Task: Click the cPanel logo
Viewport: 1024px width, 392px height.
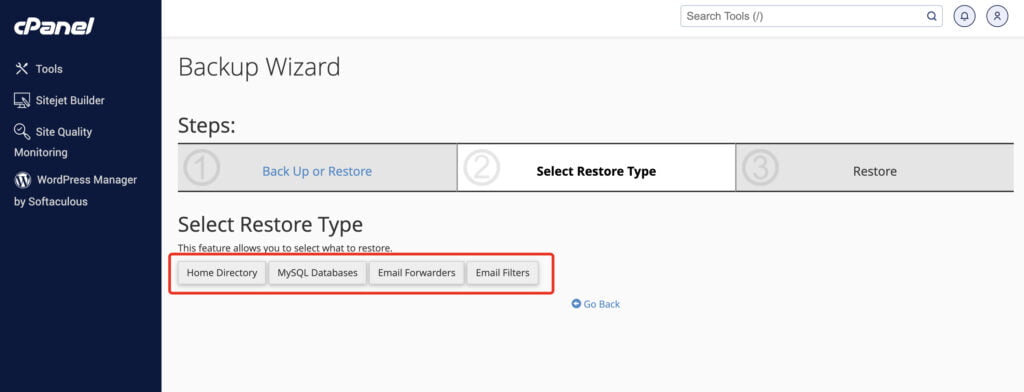Action: (x=54, y=27)
